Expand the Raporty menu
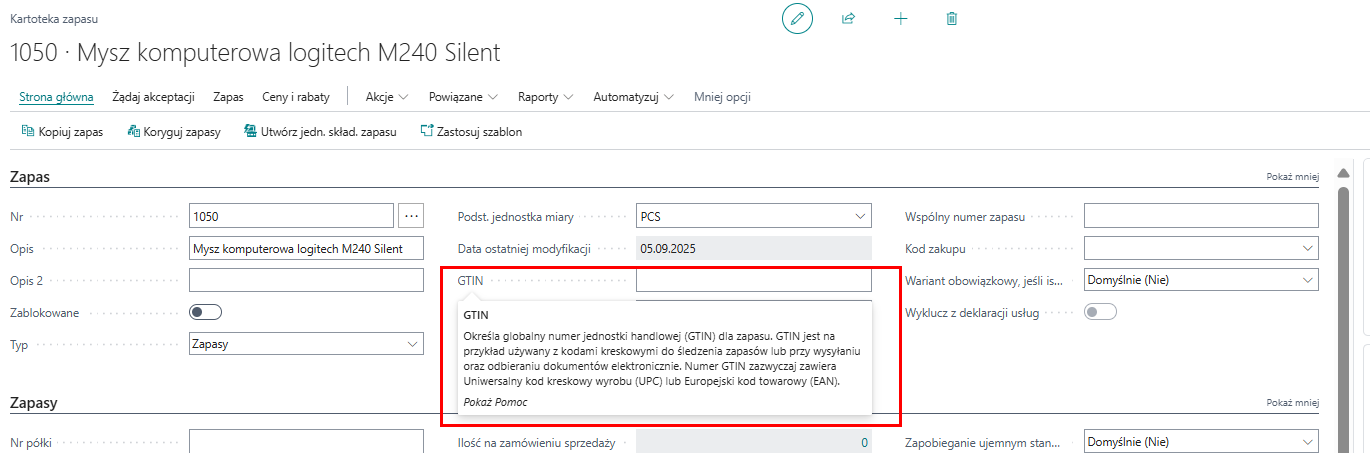The image size is (1370, 453). [x=545, y=97]
